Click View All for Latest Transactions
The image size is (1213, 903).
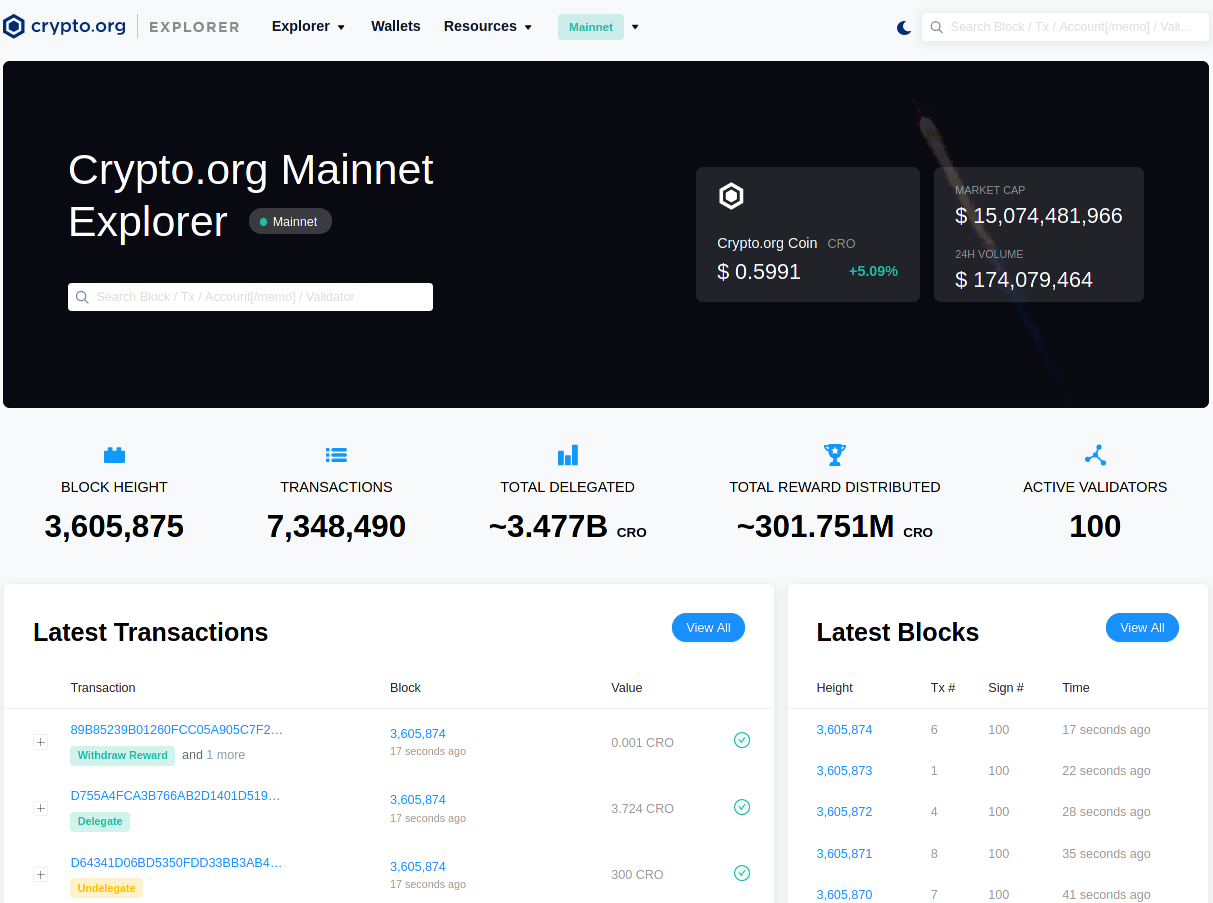708,628
